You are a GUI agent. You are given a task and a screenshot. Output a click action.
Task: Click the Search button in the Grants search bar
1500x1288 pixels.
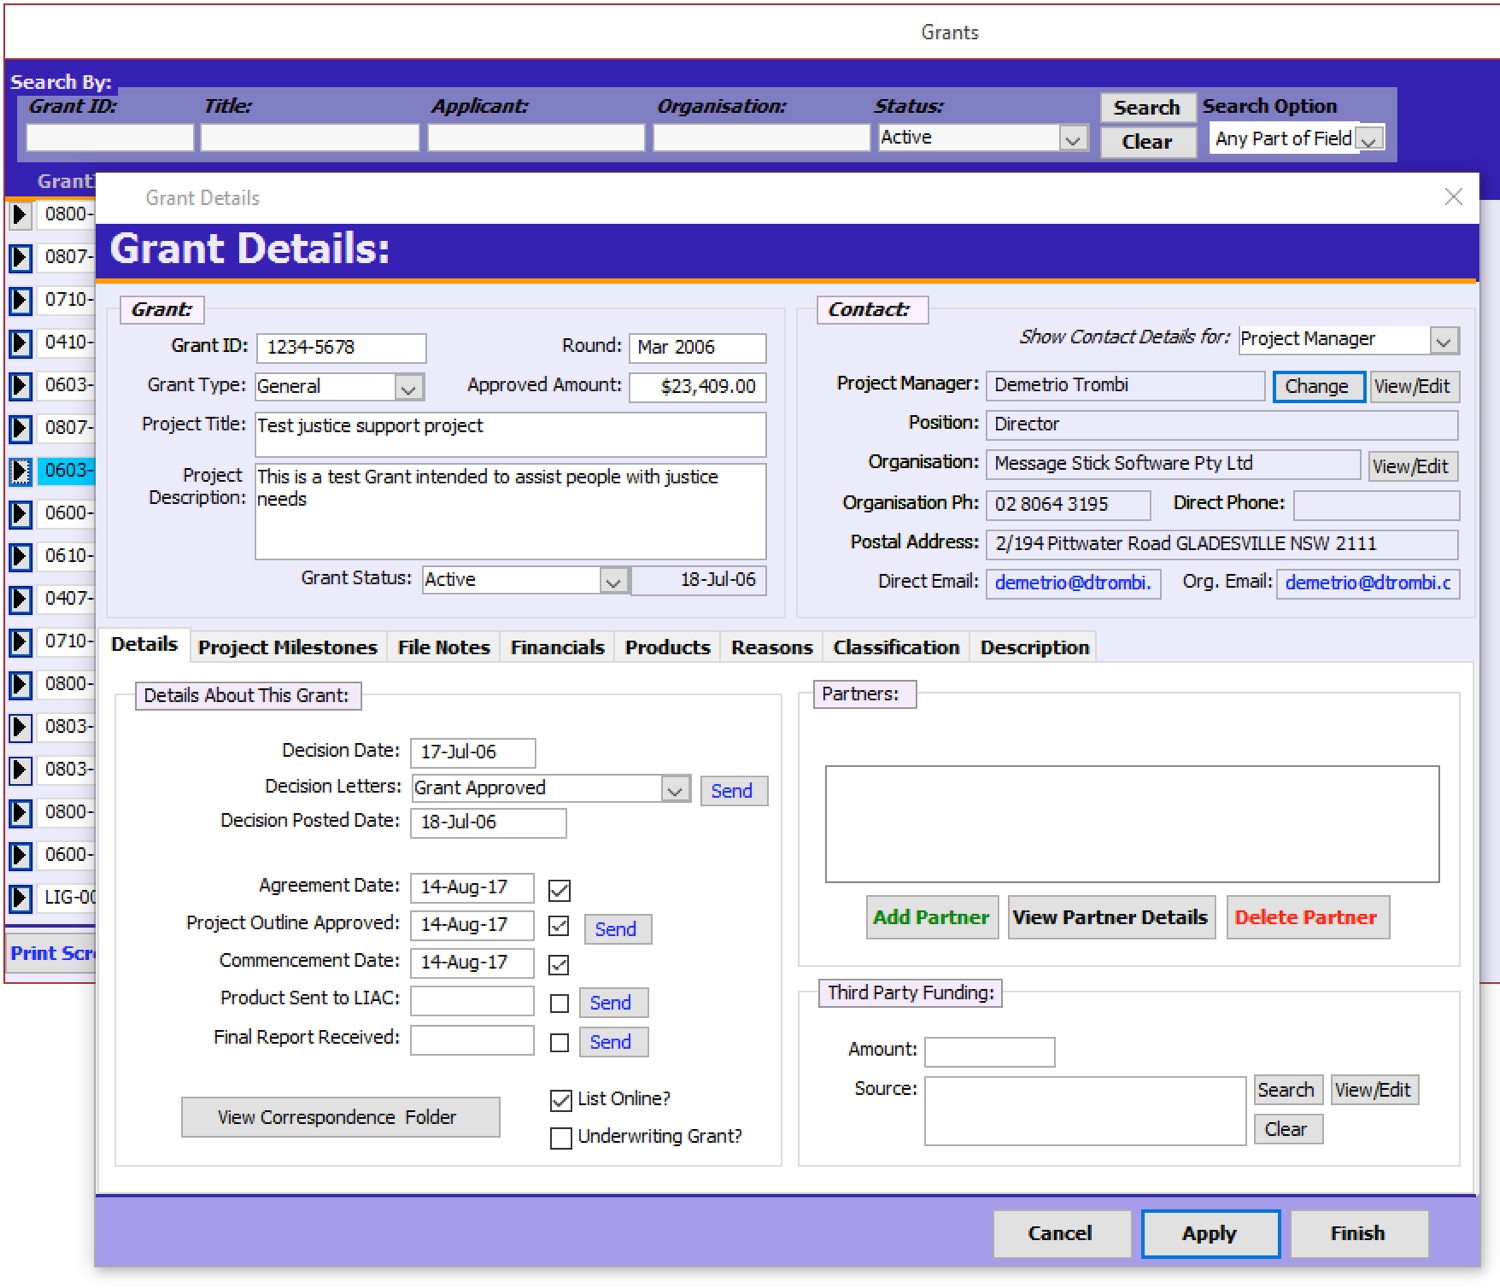coord(1147,107)
